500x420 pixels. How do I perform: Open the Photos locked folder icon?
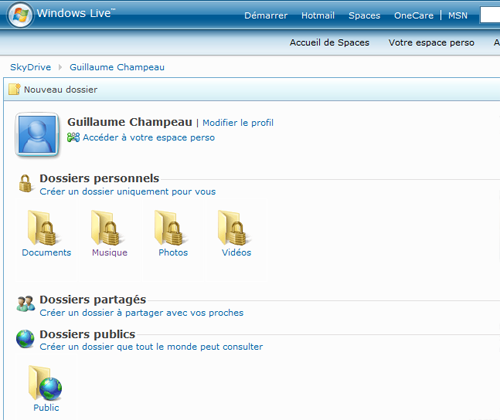(x=170, y=228)
